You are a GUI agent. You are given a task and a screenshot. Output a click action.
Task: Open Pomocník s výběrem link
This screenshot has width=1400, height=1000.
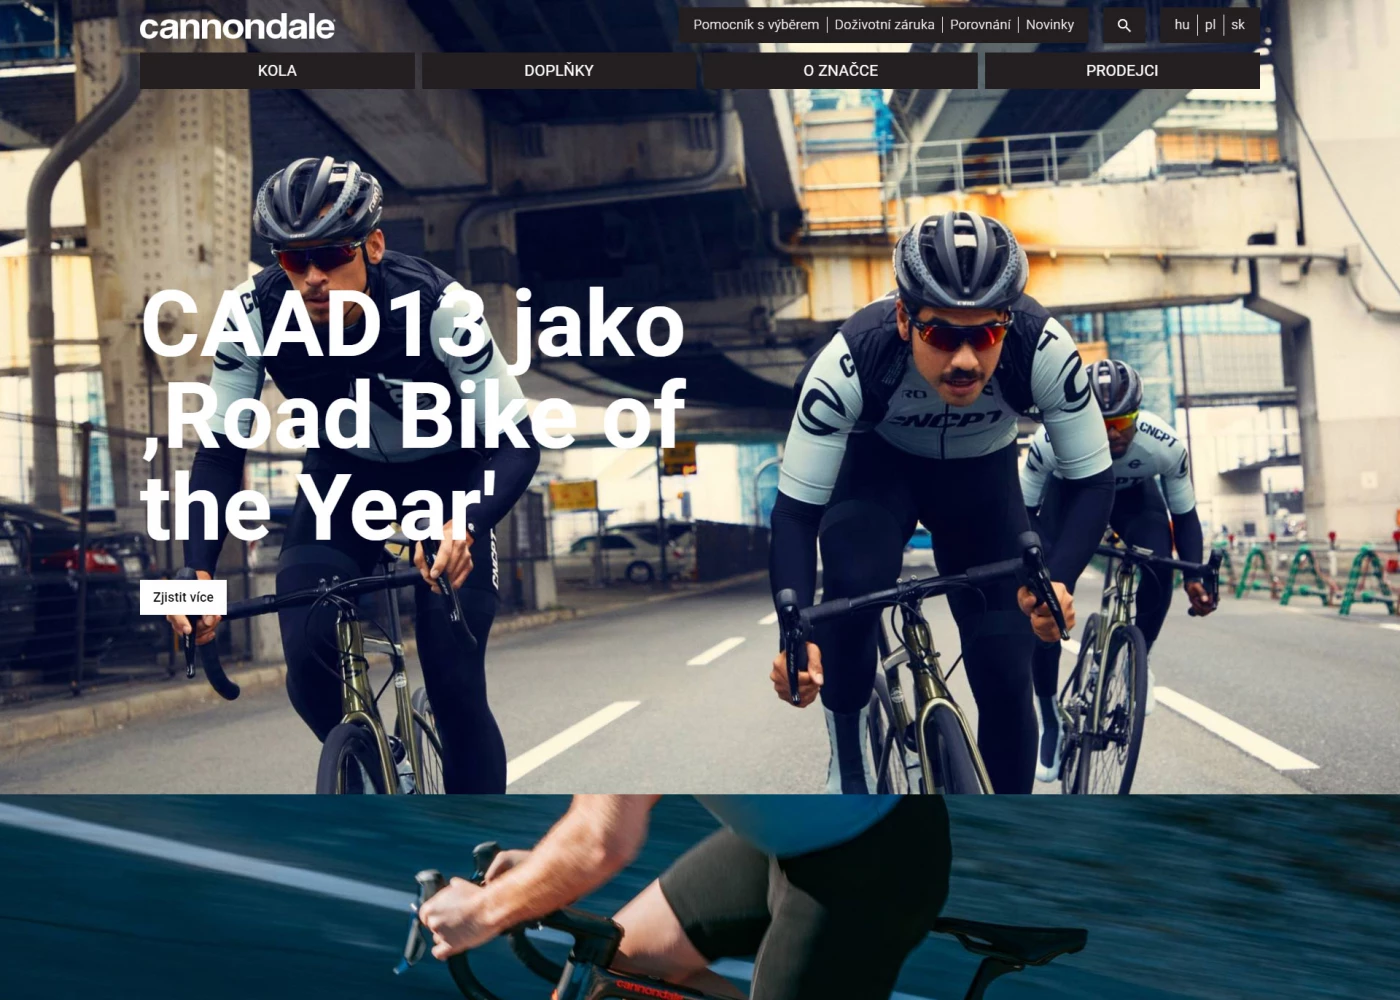pyautogui.click(x=756, y=25)
